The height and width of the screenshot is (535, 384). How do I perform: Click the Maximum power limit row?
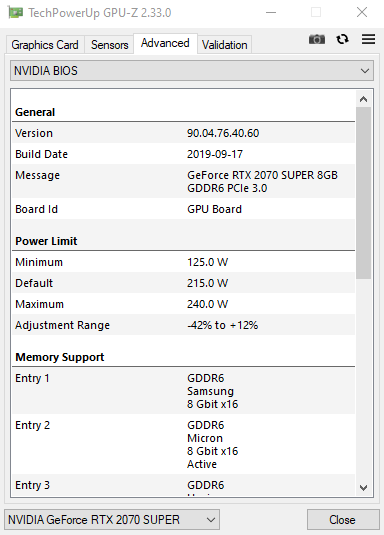point(184,304)
